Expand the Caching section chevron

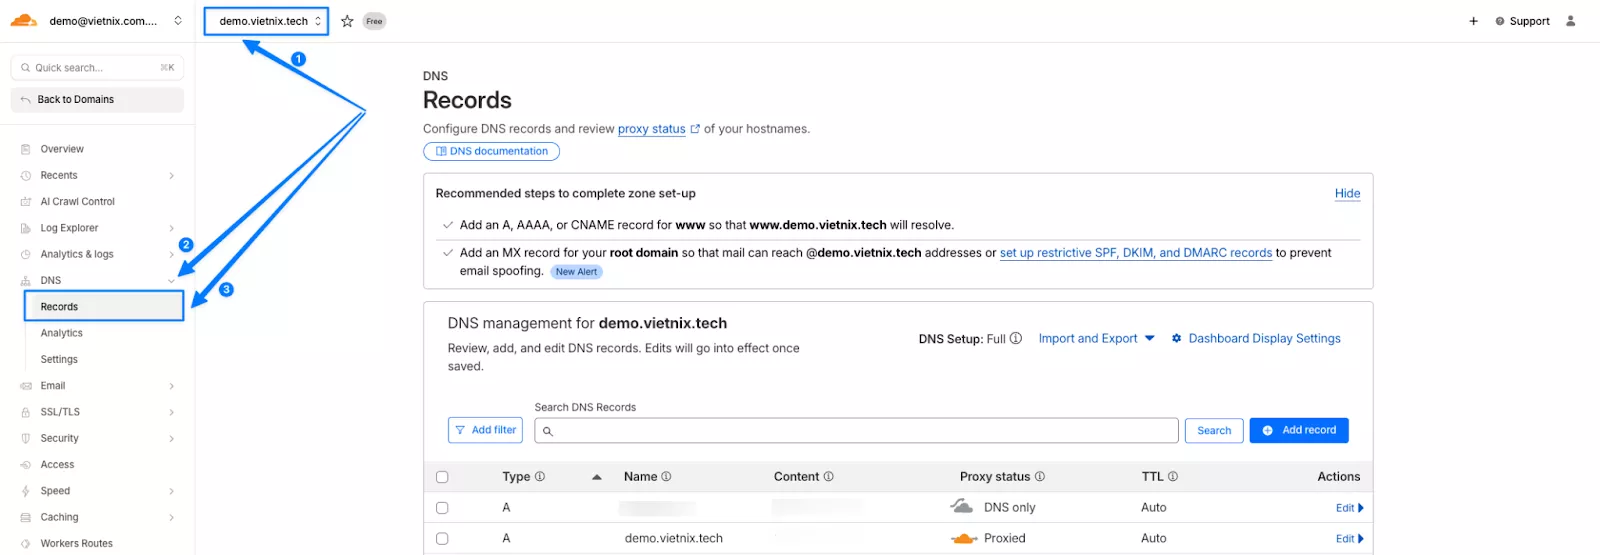pyautogui.click(x=172, y=518)
